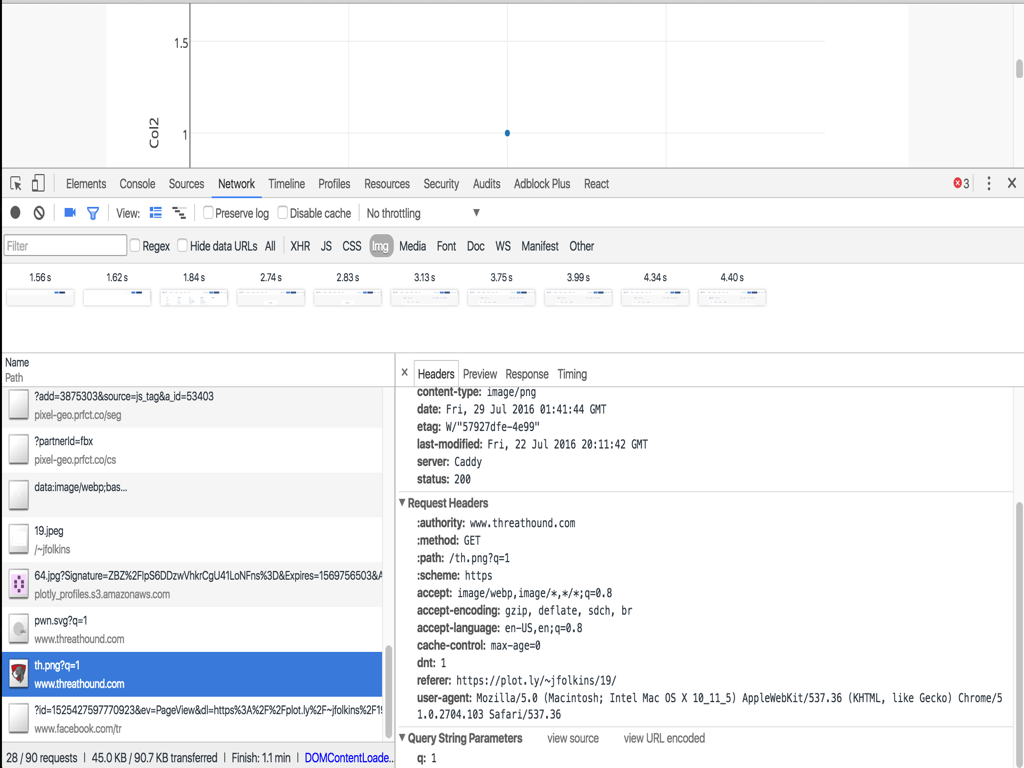Toggle screenshot capture camera icon
Viewport: 1024px width, 768px height.
tap(70, 213)
